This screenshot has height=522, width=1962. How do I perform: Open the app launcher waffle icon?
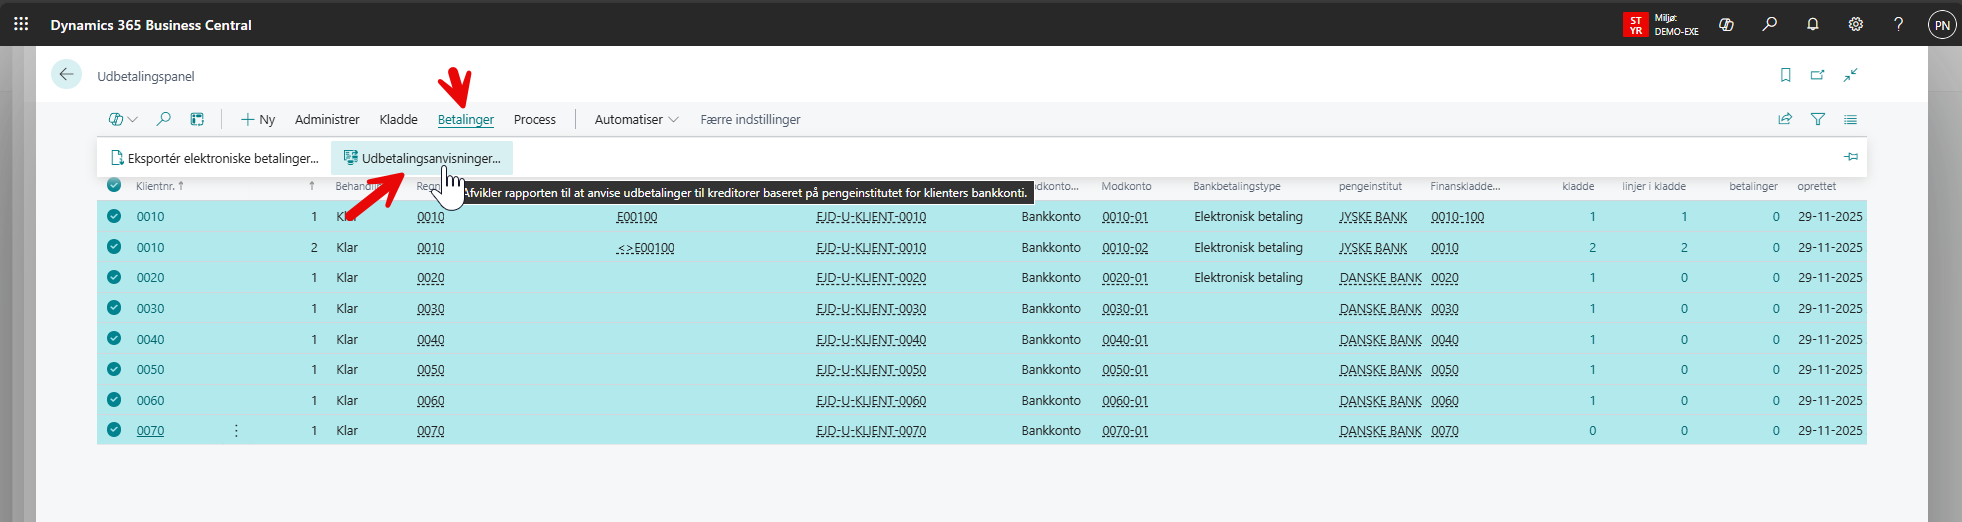[21, 24]
